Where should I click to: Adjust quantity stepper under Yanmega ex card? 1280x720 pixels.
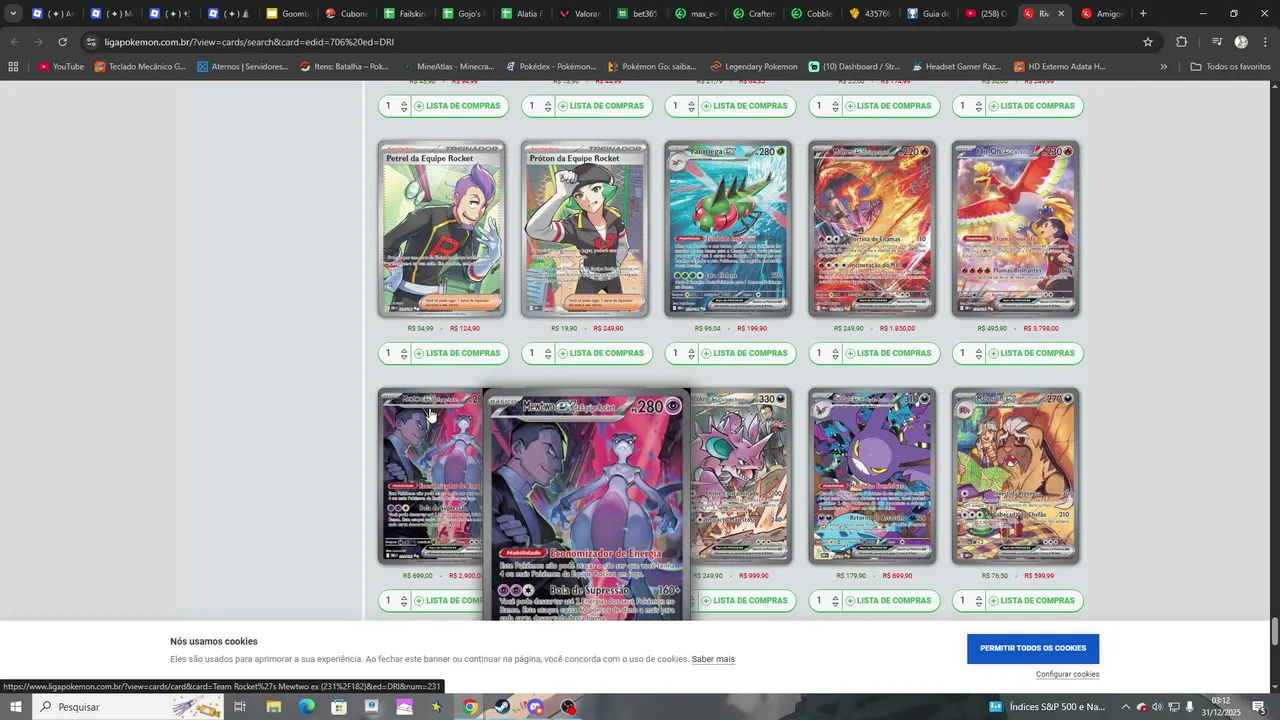(x=691, y=353)
